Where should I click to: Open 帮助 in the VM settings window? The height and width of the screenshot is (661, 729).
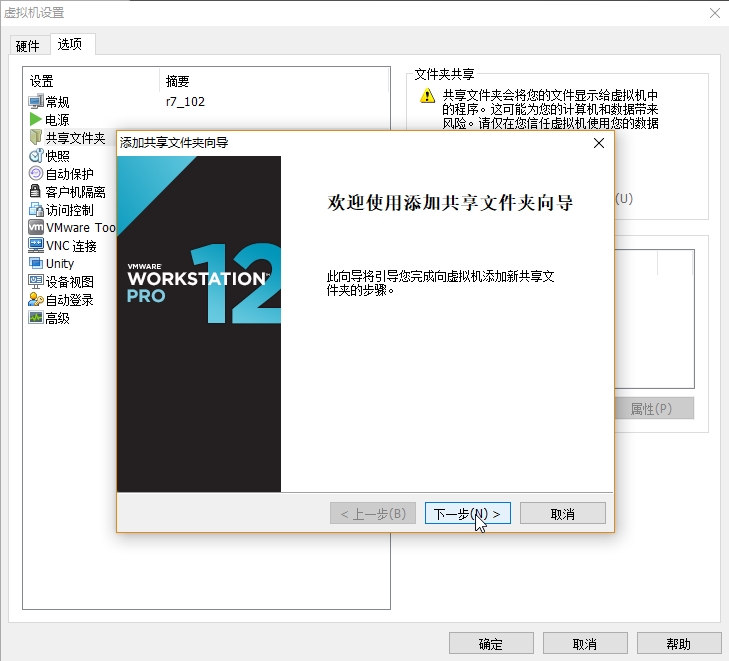point(679,643)
